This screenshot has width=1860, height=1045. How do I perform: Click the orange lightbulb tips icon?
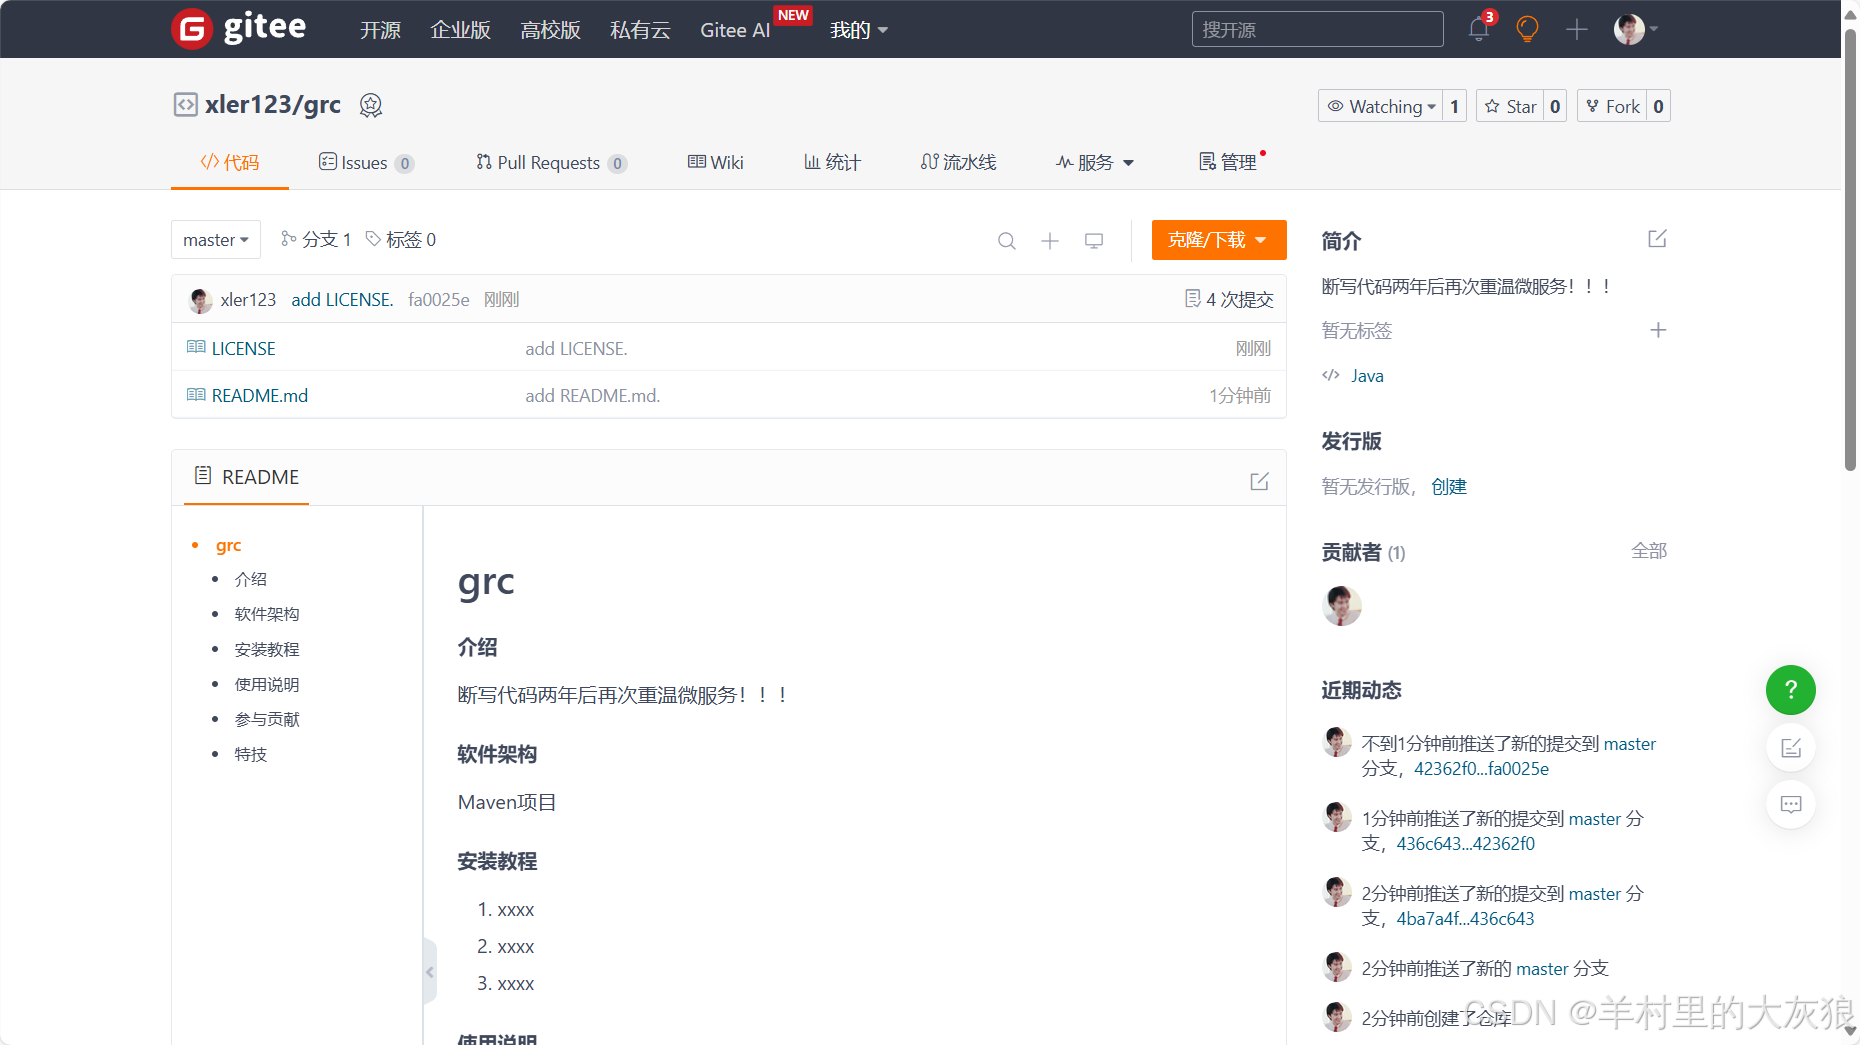point(1527,29)
